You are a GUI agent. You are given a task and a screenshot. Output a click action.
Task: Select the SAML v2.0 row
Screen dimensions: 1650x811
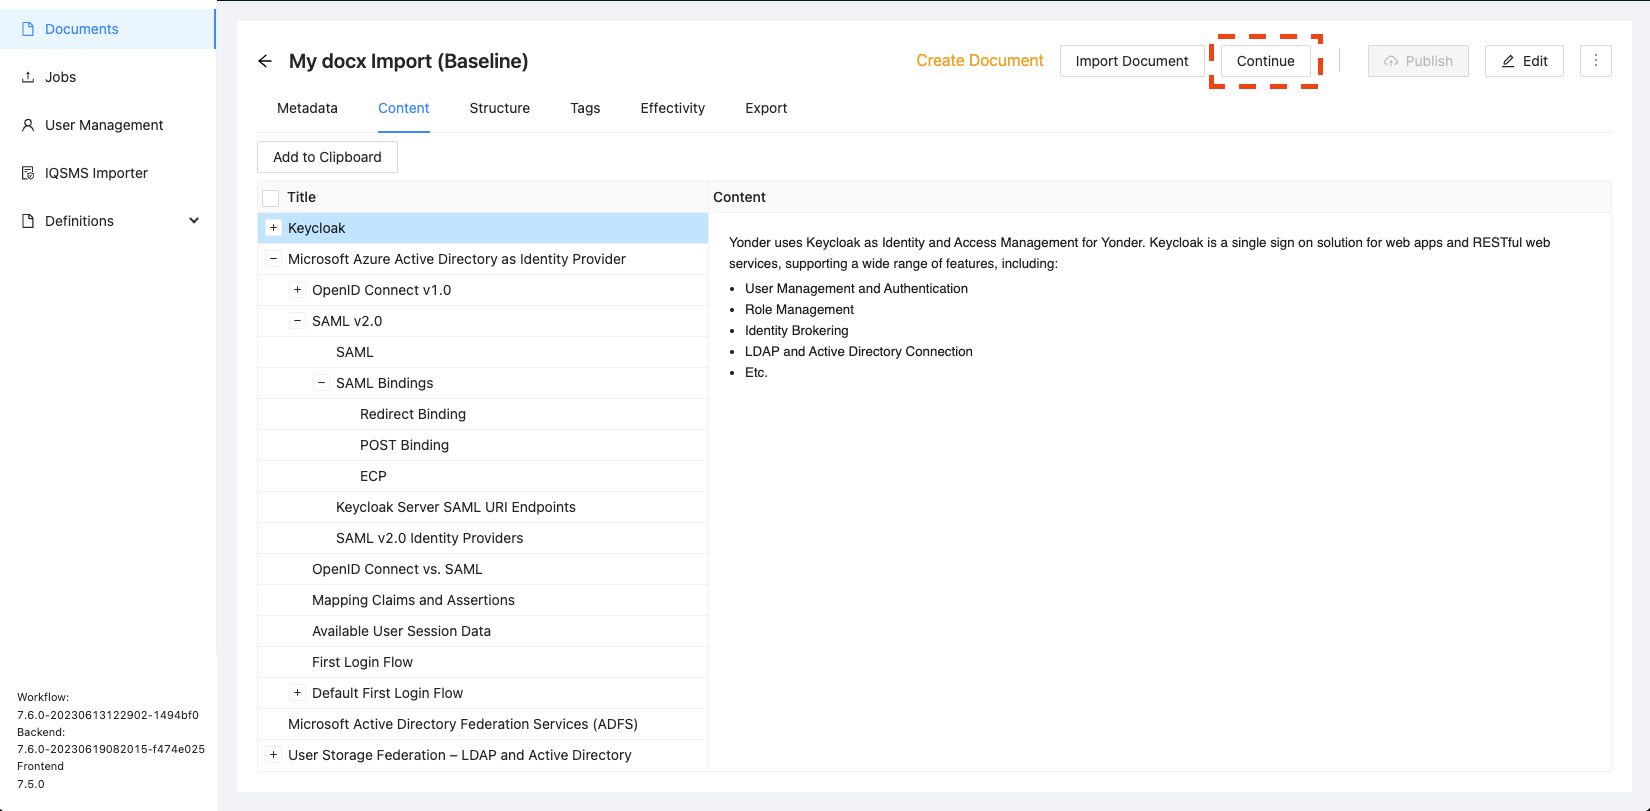pyautogui.click(x=483, y=321)
